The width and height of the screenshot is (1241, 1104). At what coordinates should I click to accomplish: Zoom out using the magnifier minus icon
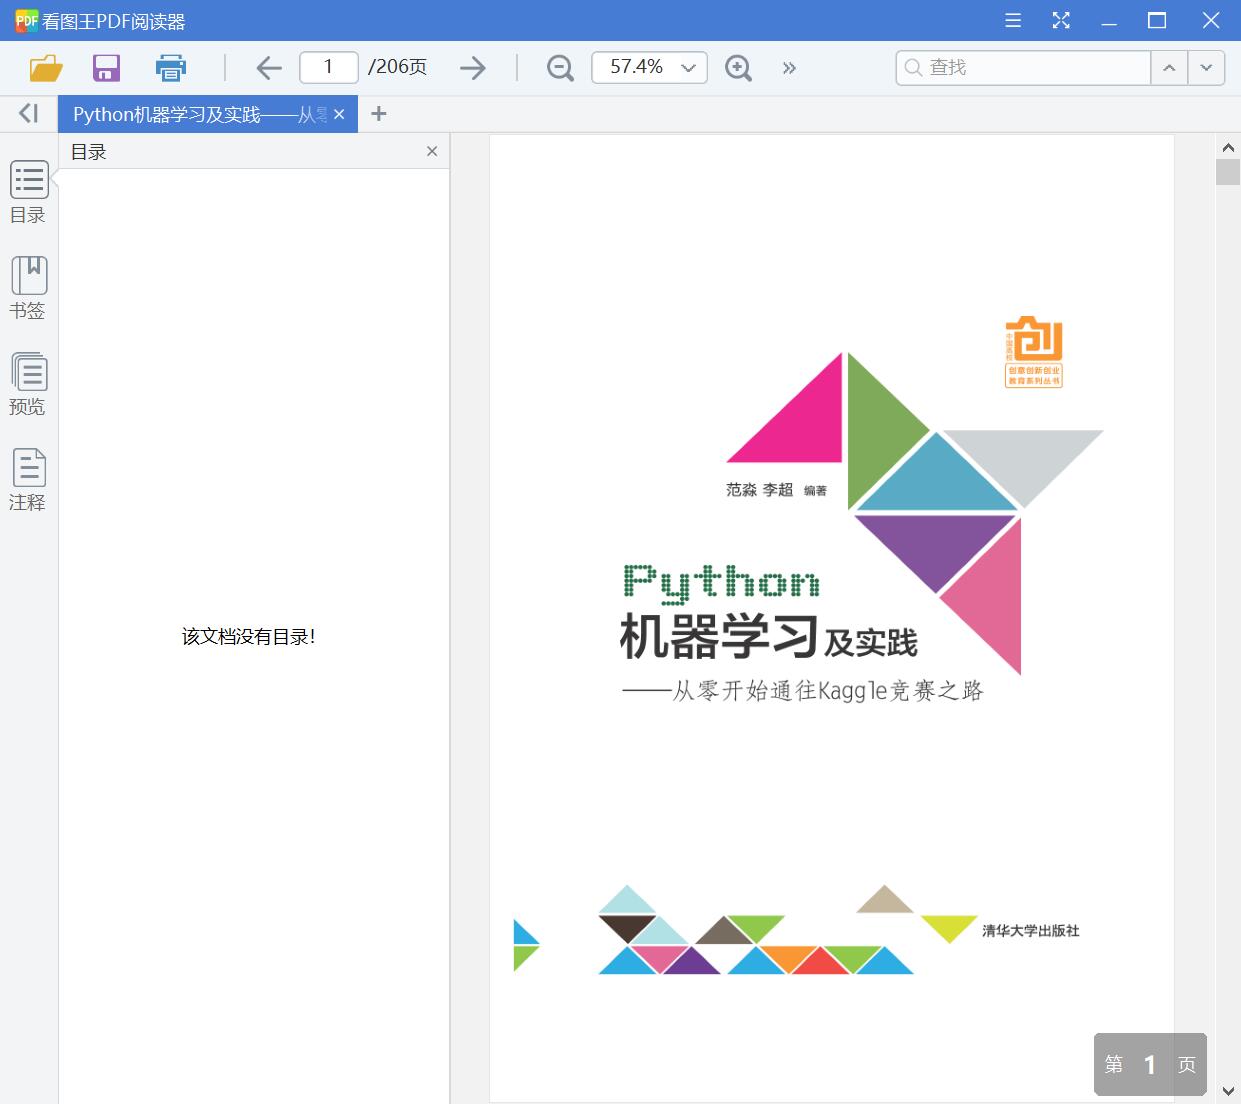pyautogui.click(x=559, y=67)
